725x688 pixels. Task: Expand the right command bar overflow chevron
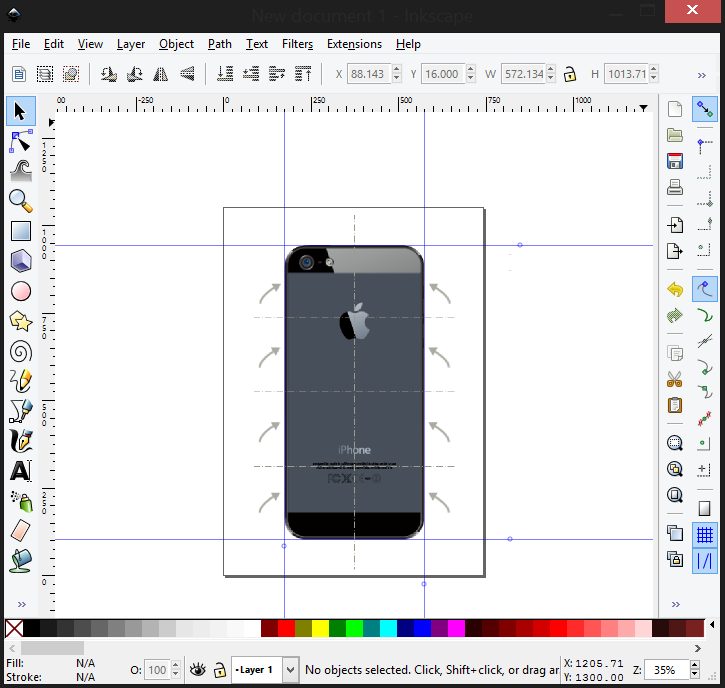pos(676,604)
